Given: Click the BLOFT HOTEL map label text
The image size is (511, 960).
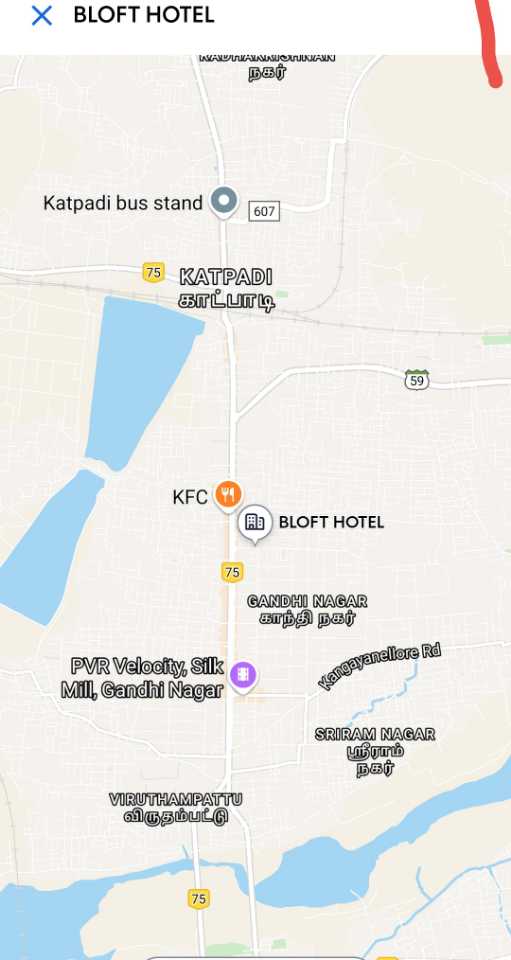Looking at the screenshot, I should (331, 522).
